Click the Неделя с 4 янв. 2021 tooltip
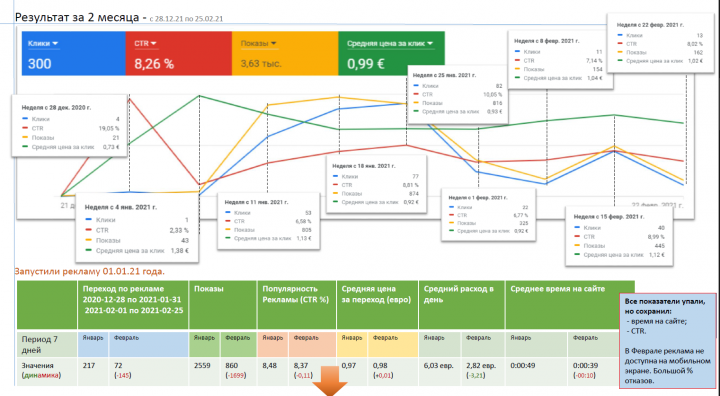Screen dimensions: 720x396 tap(137, 228)
